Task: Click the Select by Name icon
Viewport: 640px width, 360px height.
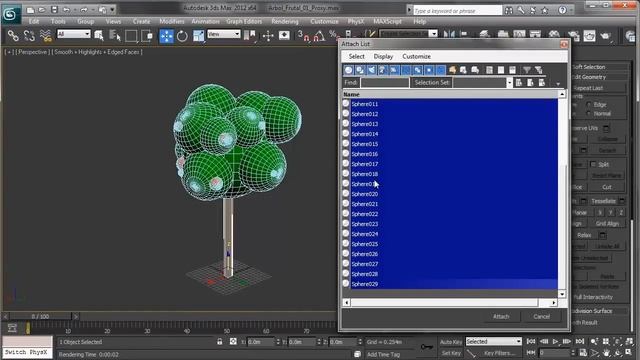Action: pyautogui.click(x=115, y=36)
